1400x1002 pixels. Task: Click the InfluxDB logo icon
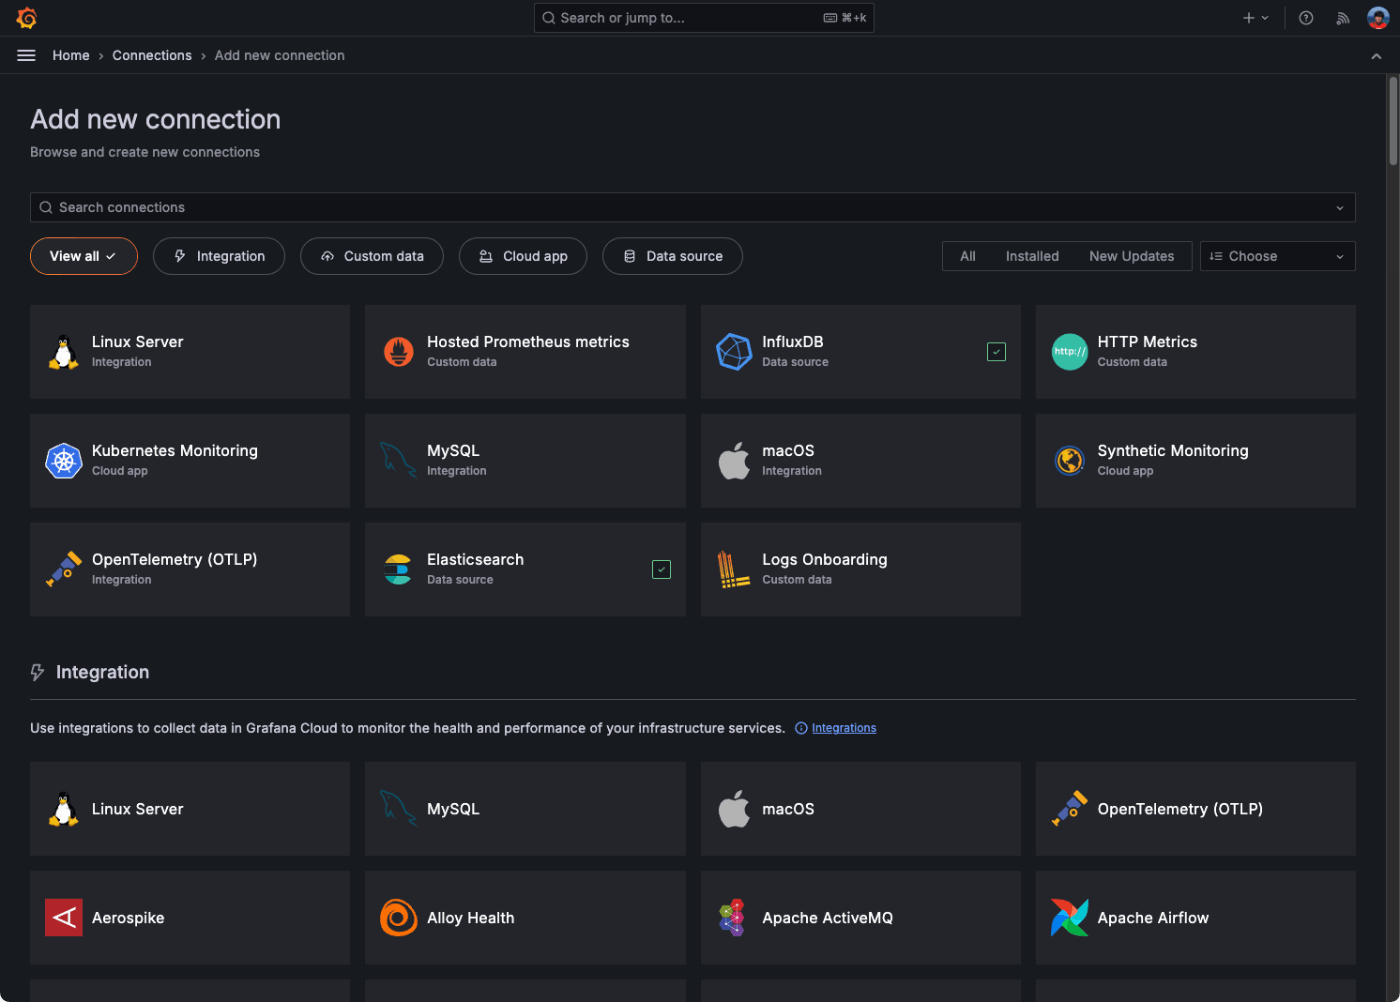pos(734,352)
